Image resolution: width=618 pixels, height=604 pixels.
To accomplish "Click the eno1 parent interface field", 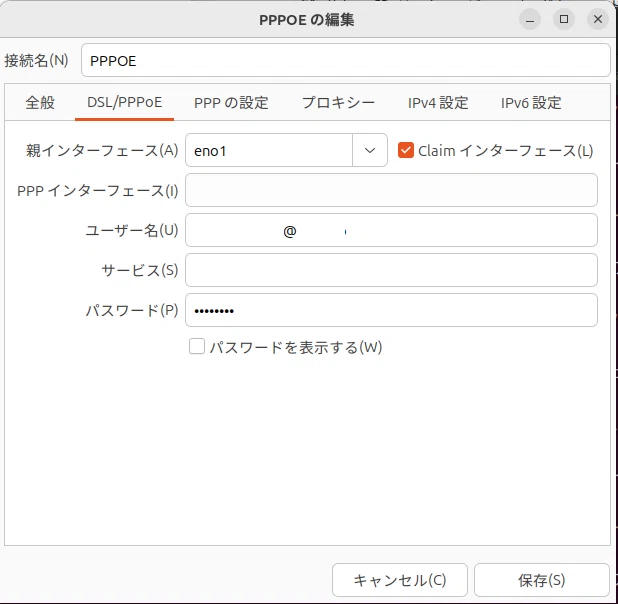I will (269, 150).
